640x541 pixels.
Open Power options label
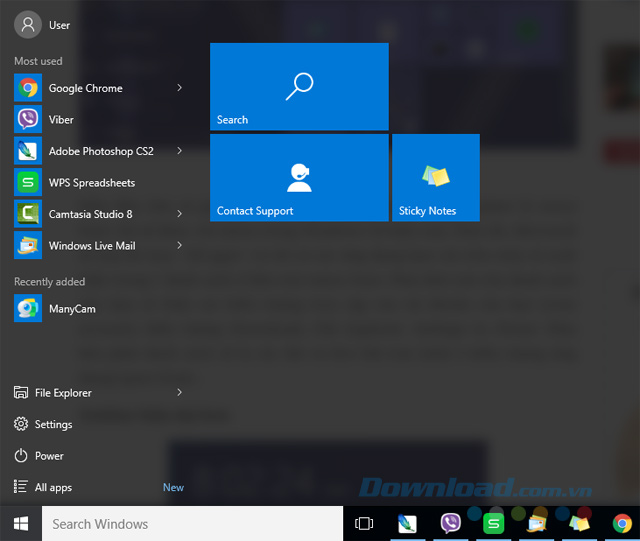tap(49, 456)
